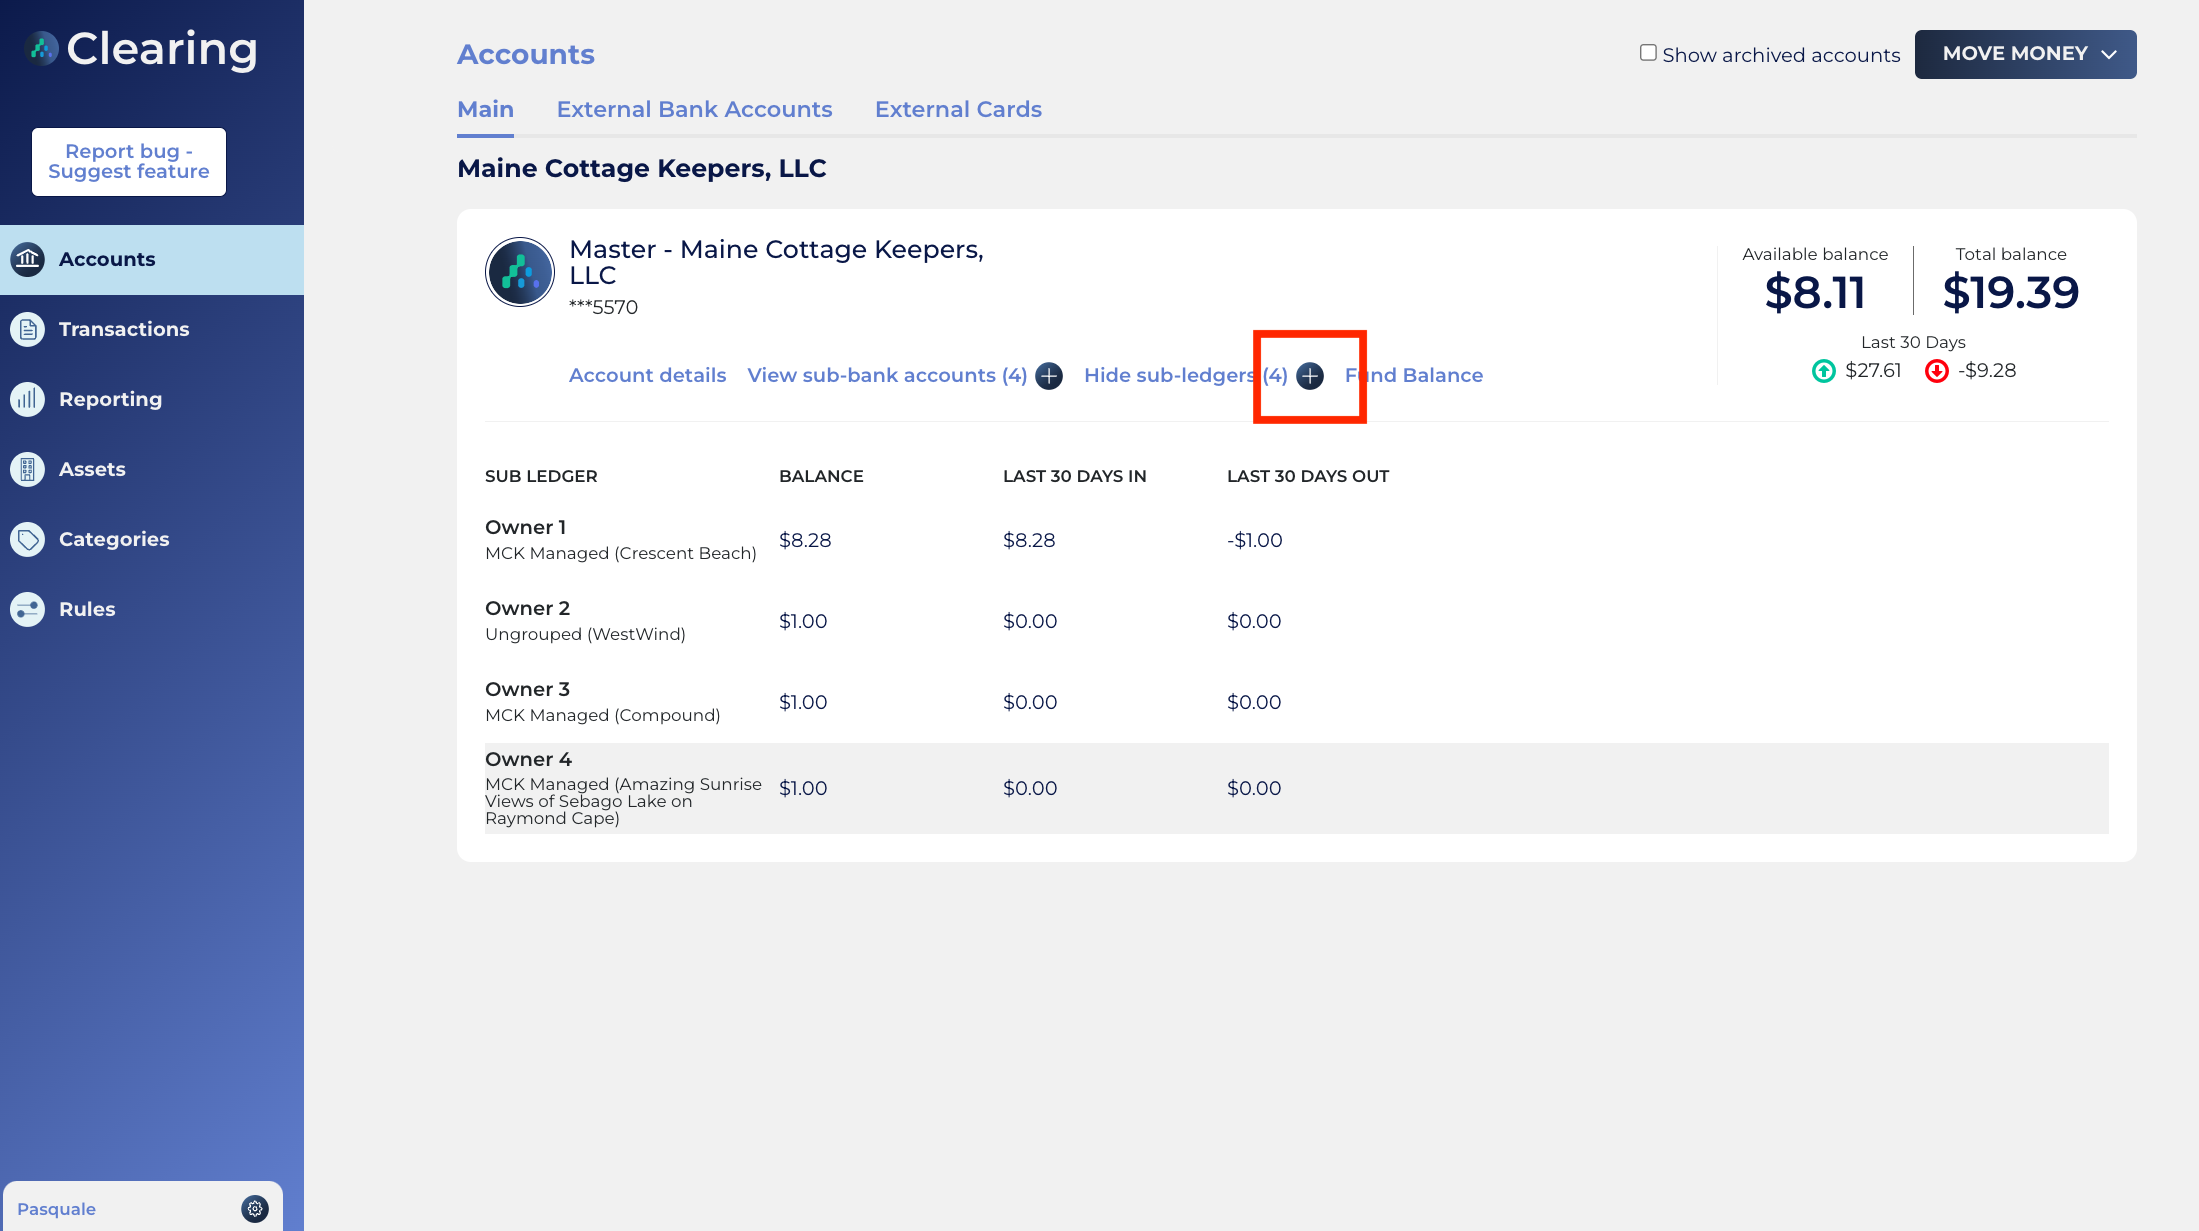Click MCK Managed (Crescent Beach) text
The width and height of the screenshot is (2199, 1231).
point(621,554)
